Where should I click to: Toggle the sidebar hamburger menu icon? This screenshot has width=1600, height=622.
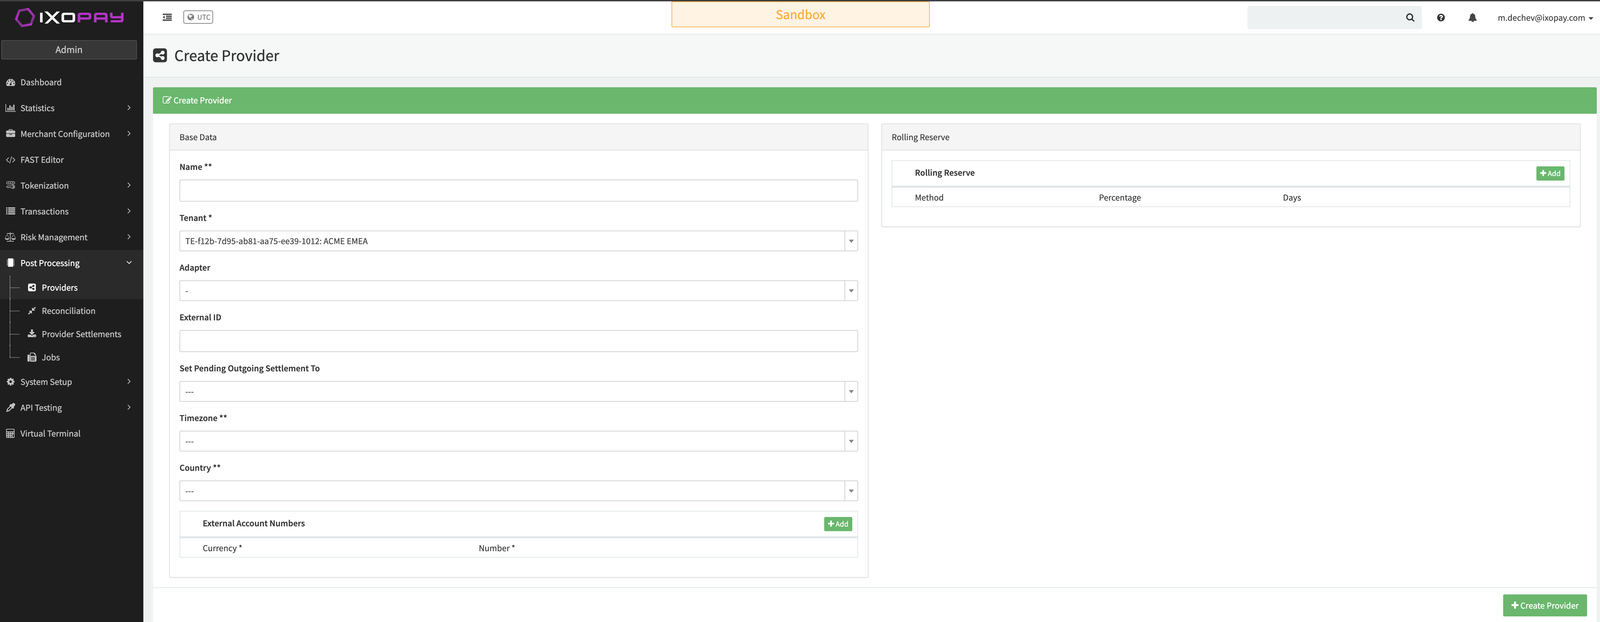pyautogui.click(x=167, y=17)
